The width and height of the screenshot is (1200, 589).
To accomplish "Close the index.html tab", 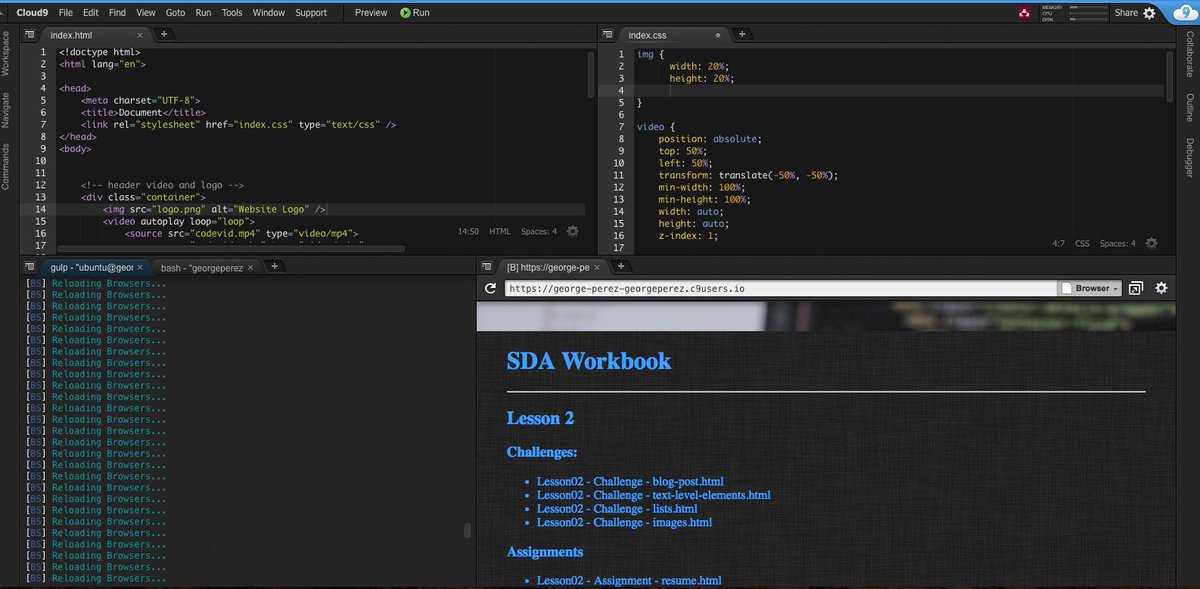I will pyautogui.click(x=139, y=35).
